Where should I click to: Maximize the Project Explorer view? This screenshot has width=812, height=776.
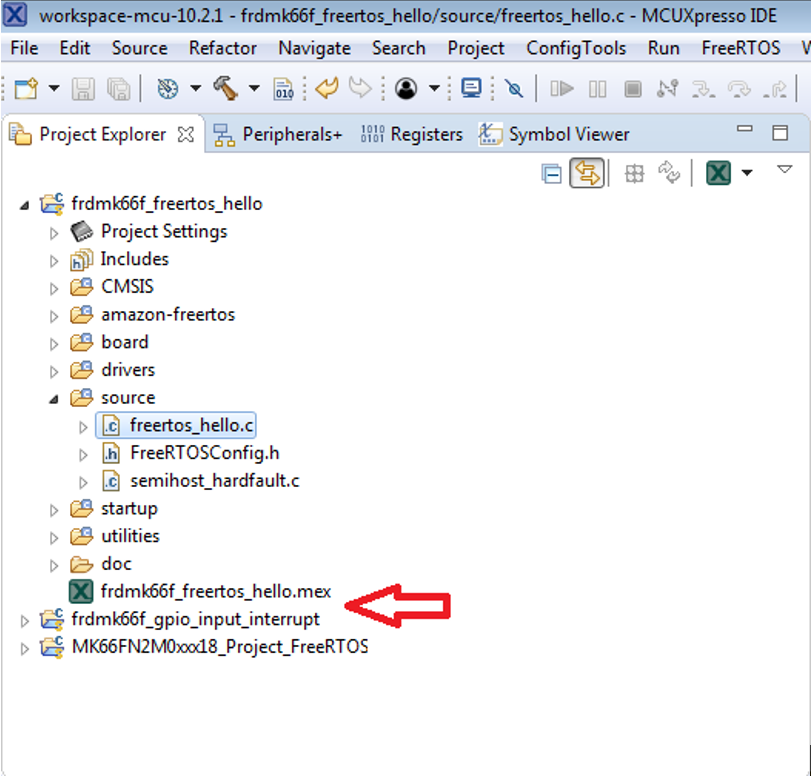[x=780, y=133]
